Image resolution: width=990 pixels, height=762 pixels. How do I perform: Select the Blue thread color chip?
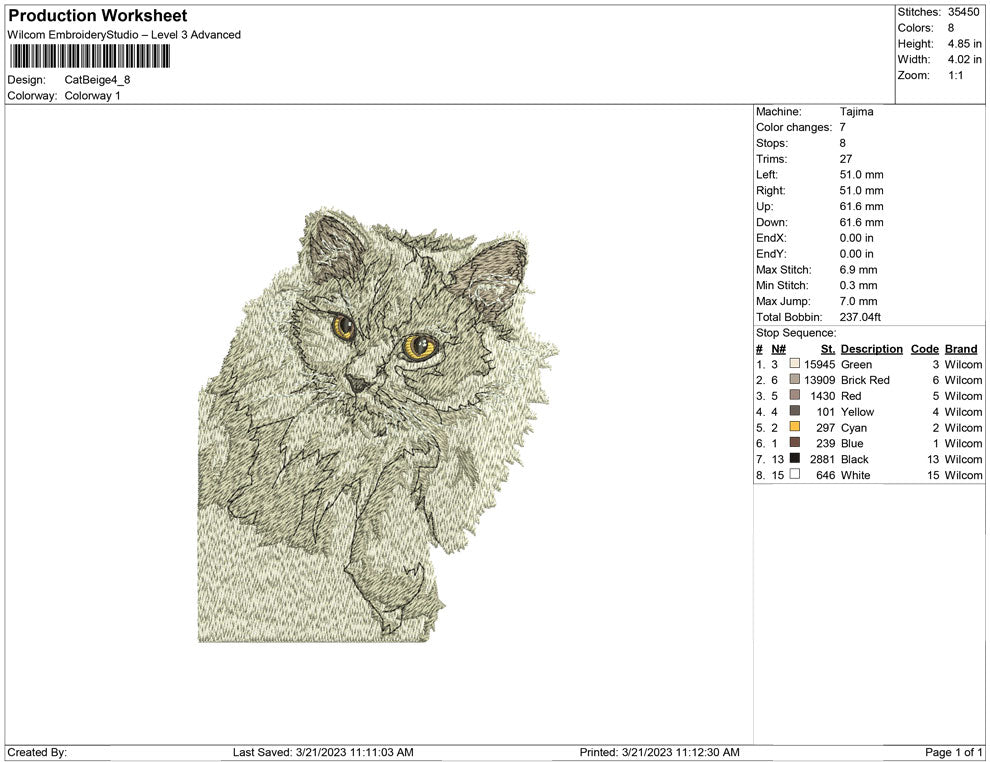(793, 443)
